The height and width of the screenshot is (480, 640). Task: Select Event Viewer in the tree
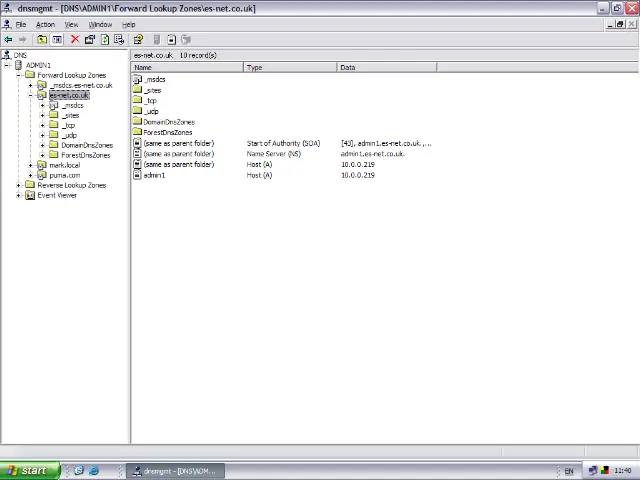point(57,196)
